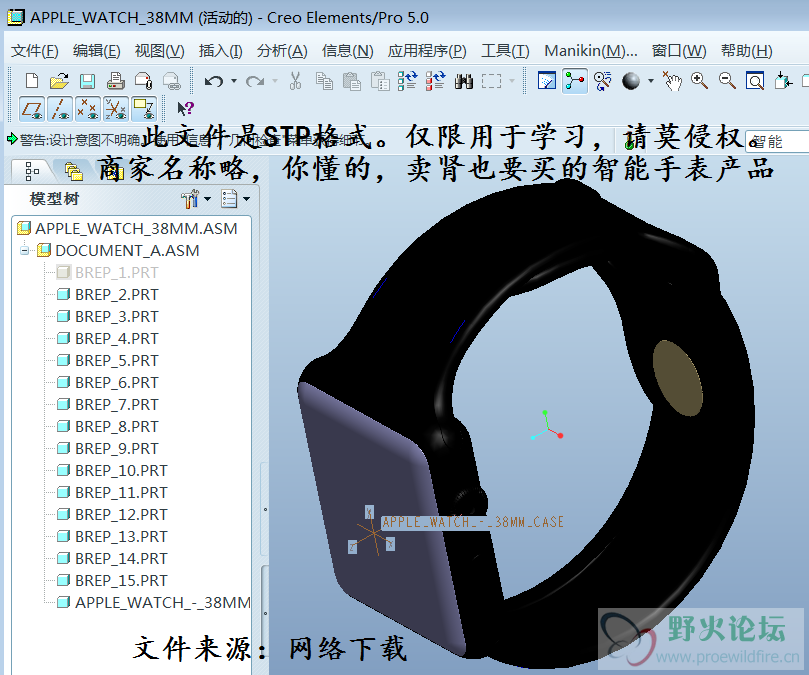Open the Redo history dropdown arrow
The image size is (809, 675).
[x=274, y=81]
